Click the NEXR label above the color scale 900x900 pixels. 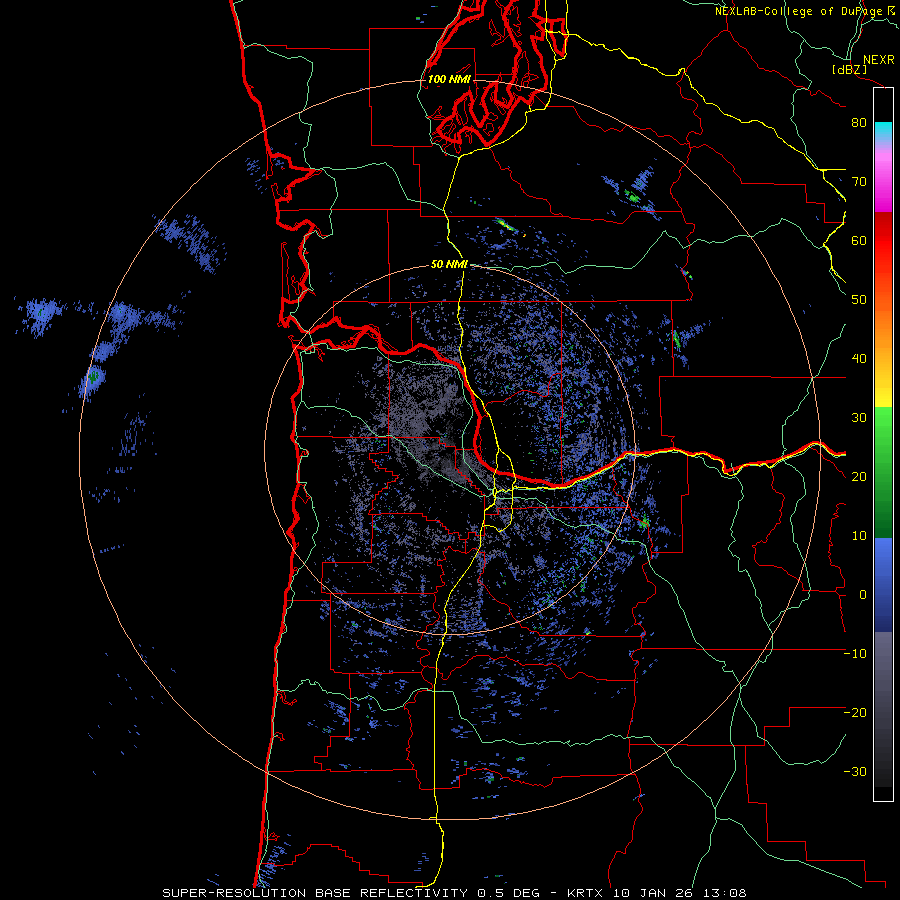(878, 60)
